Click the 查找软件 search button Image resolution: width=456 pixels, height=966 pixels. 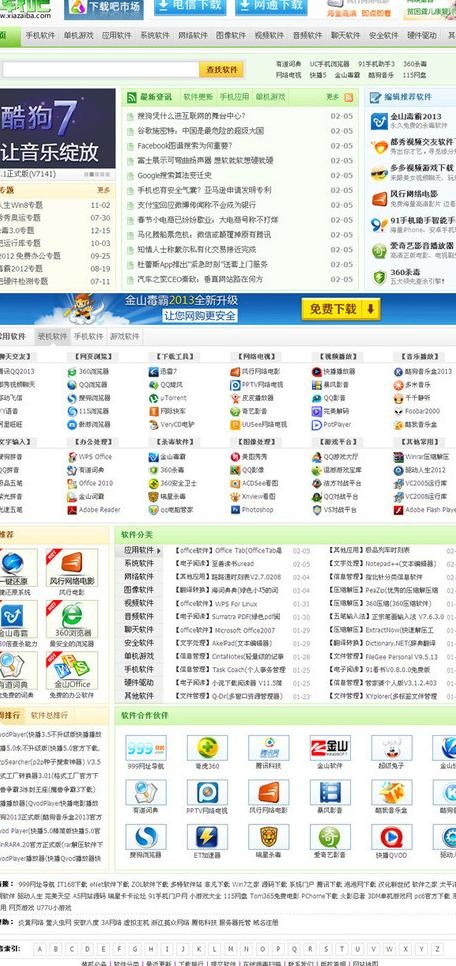click(222, 70)
